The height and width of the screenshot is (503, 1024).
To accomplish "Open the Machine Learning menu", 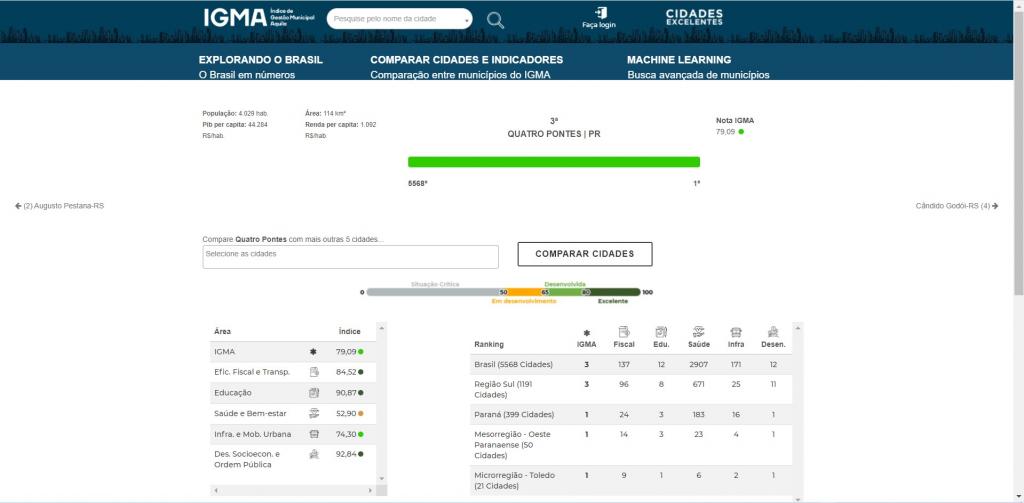I will tap(679, 59).
